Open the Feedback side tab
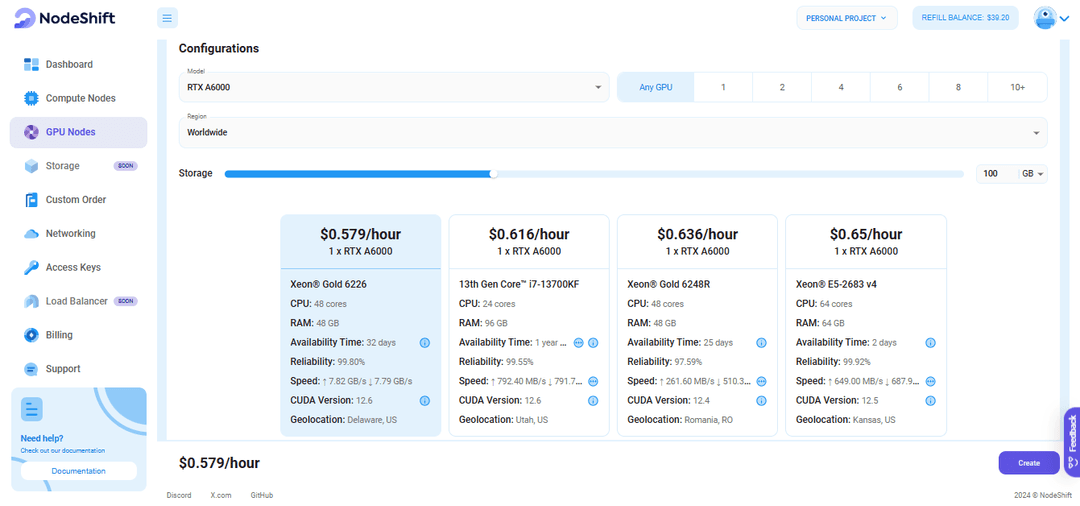The image size is (1080, 506). click(1072, 442)
